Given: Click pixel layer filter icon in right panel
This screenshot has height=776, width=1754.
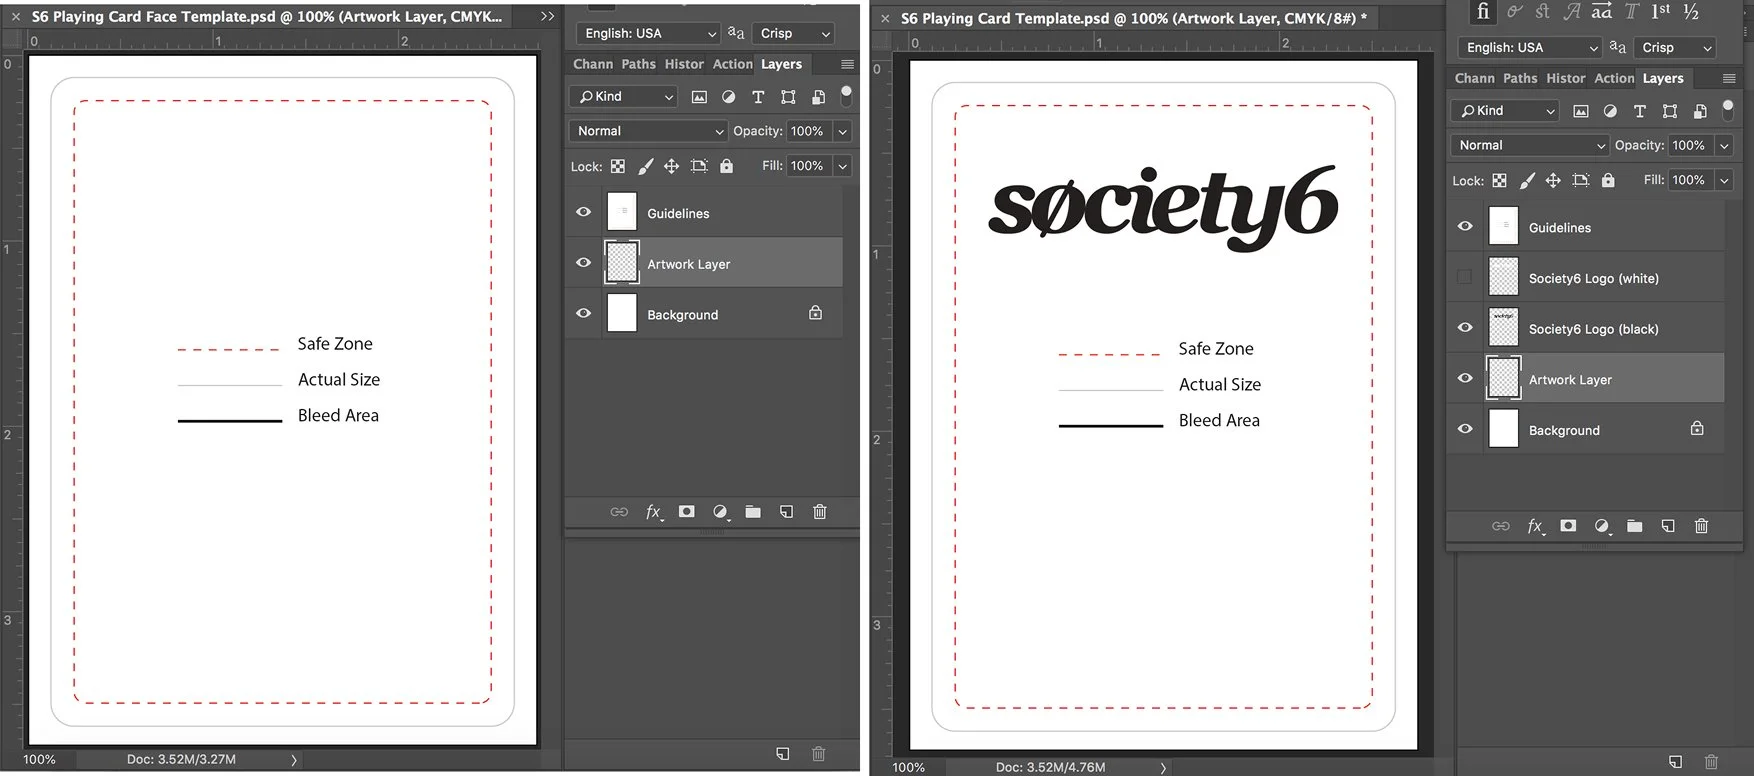Looking at the screenshot, I should [x=1581, y=111].
